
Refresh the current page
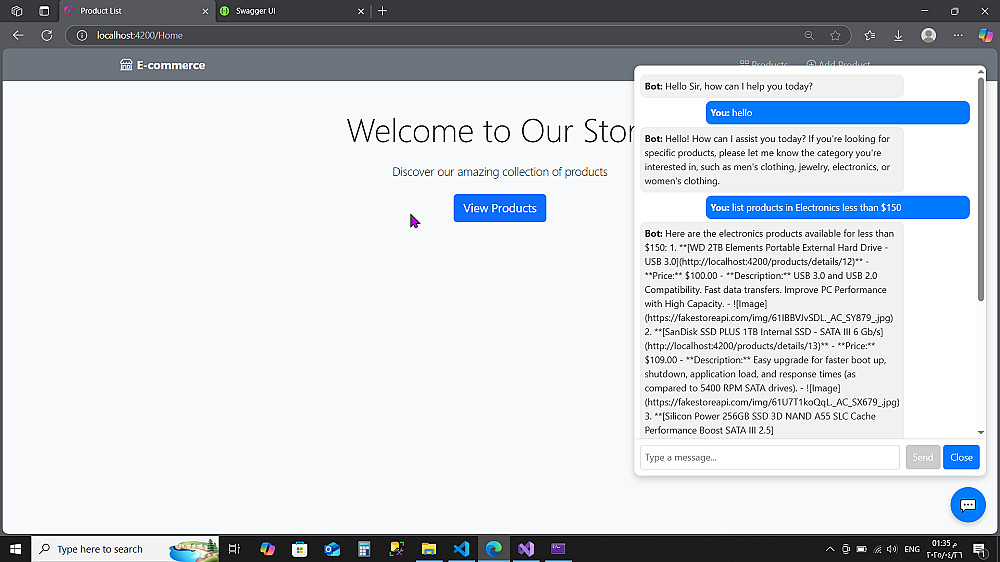pos(47,35)
